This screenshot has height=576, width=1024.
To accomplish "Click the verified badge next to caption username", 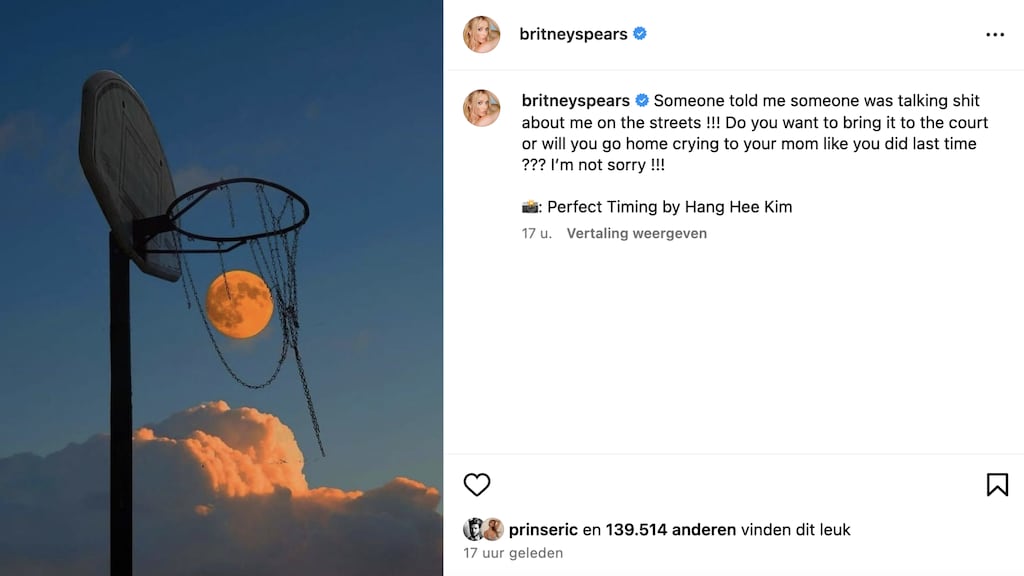I will pyautogui.click(x=642, y=101).
